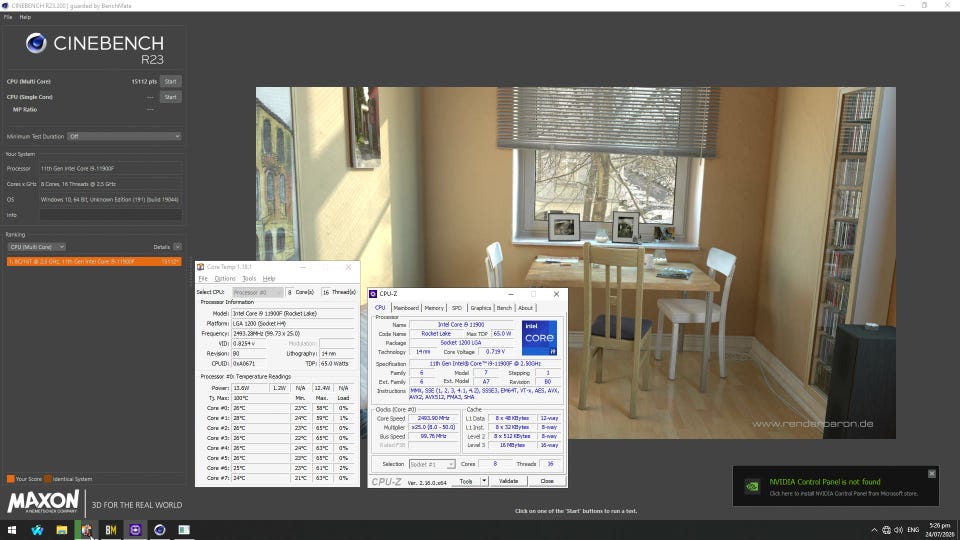Click the arrow beside CPU-Z Tools button

[x=484, y=481]
